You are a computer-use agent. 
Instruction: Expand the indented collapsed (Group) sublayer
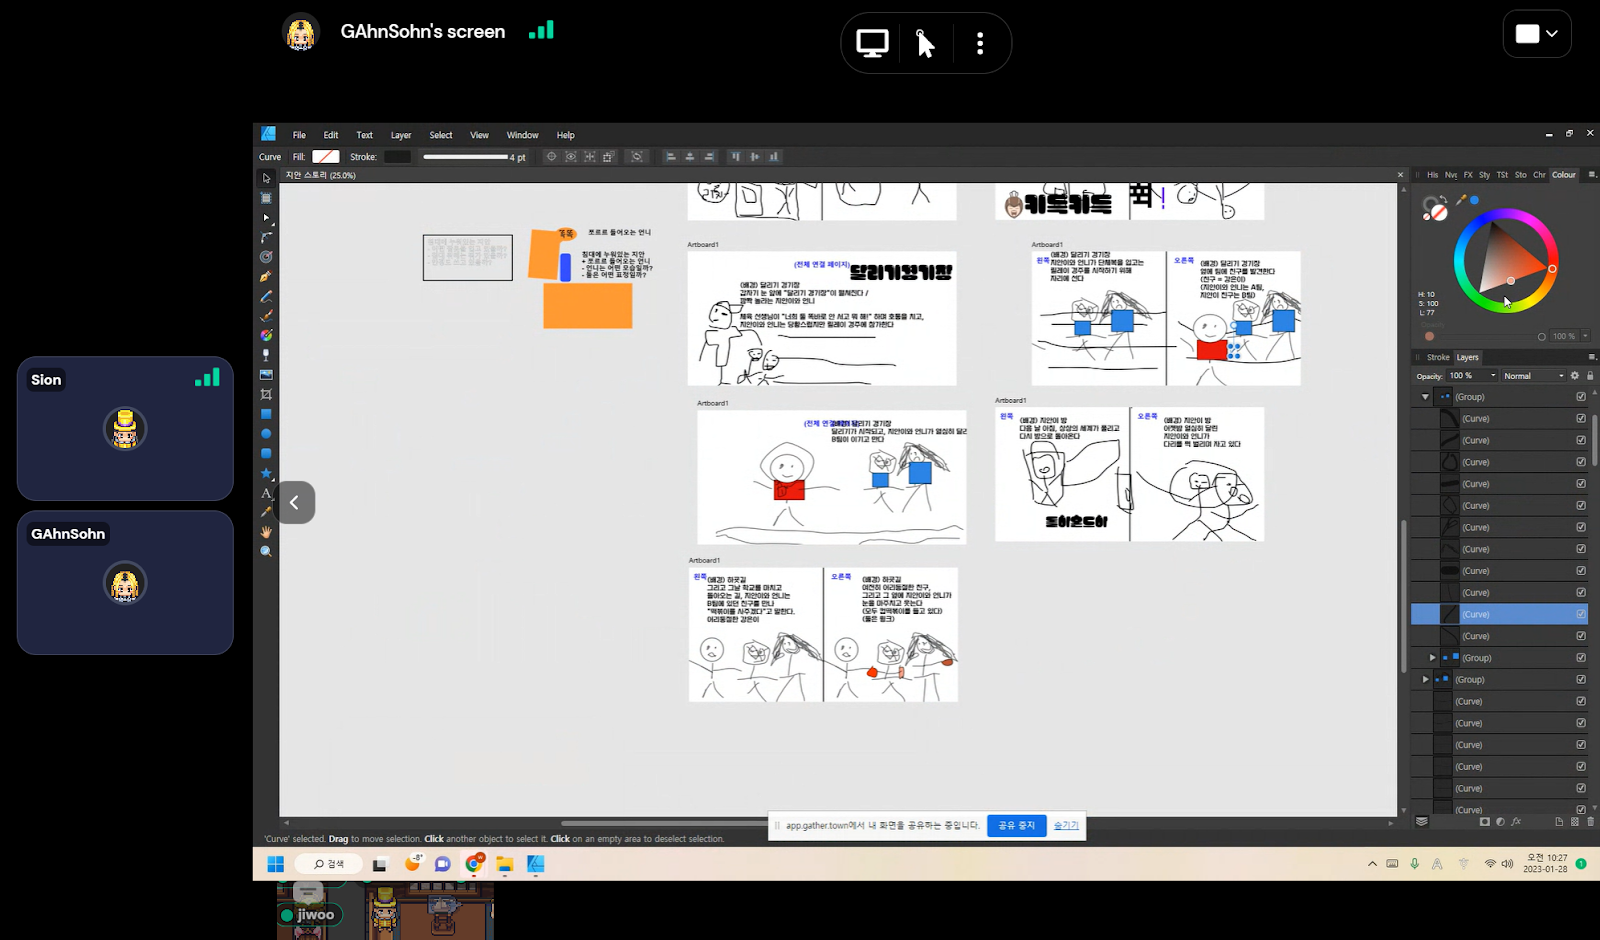(x=1433, y=658)
